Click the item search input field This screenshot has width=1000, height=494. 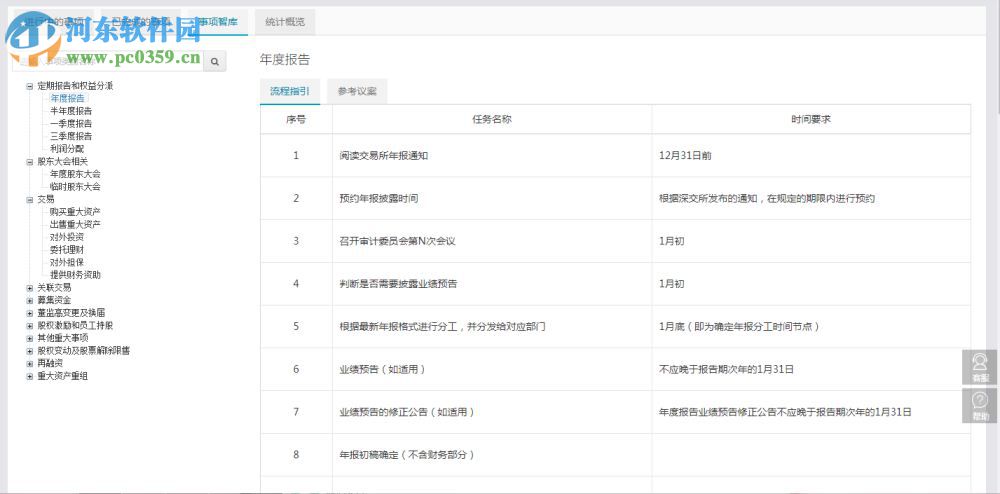(108, 61)
